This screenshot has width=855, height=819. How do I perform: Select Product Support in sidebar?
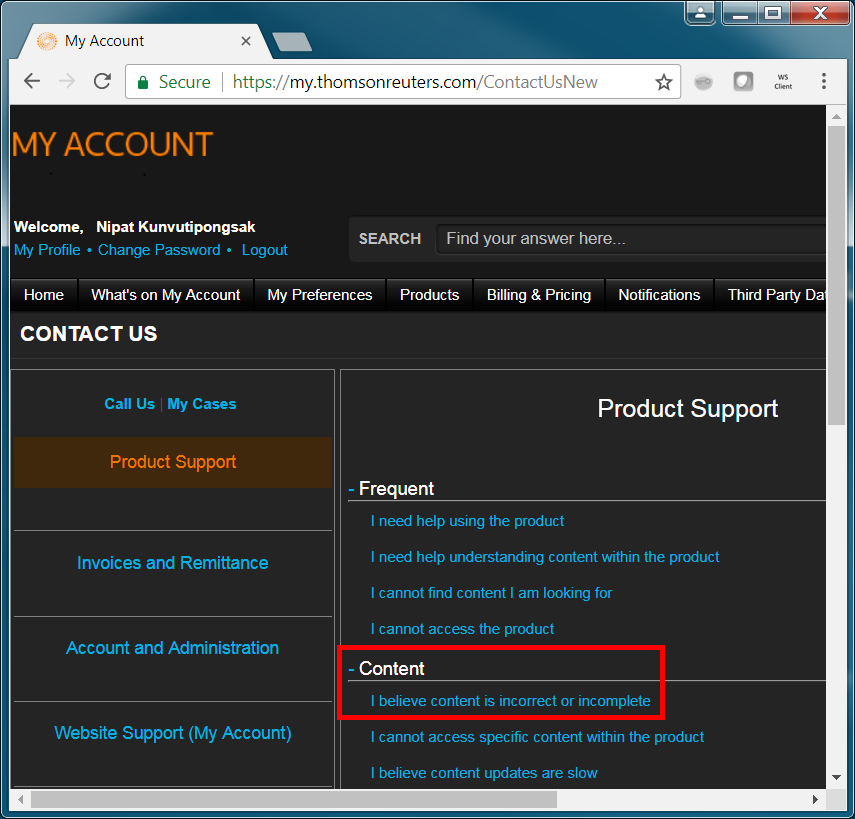pyautogui.click(x=173, y=462)
